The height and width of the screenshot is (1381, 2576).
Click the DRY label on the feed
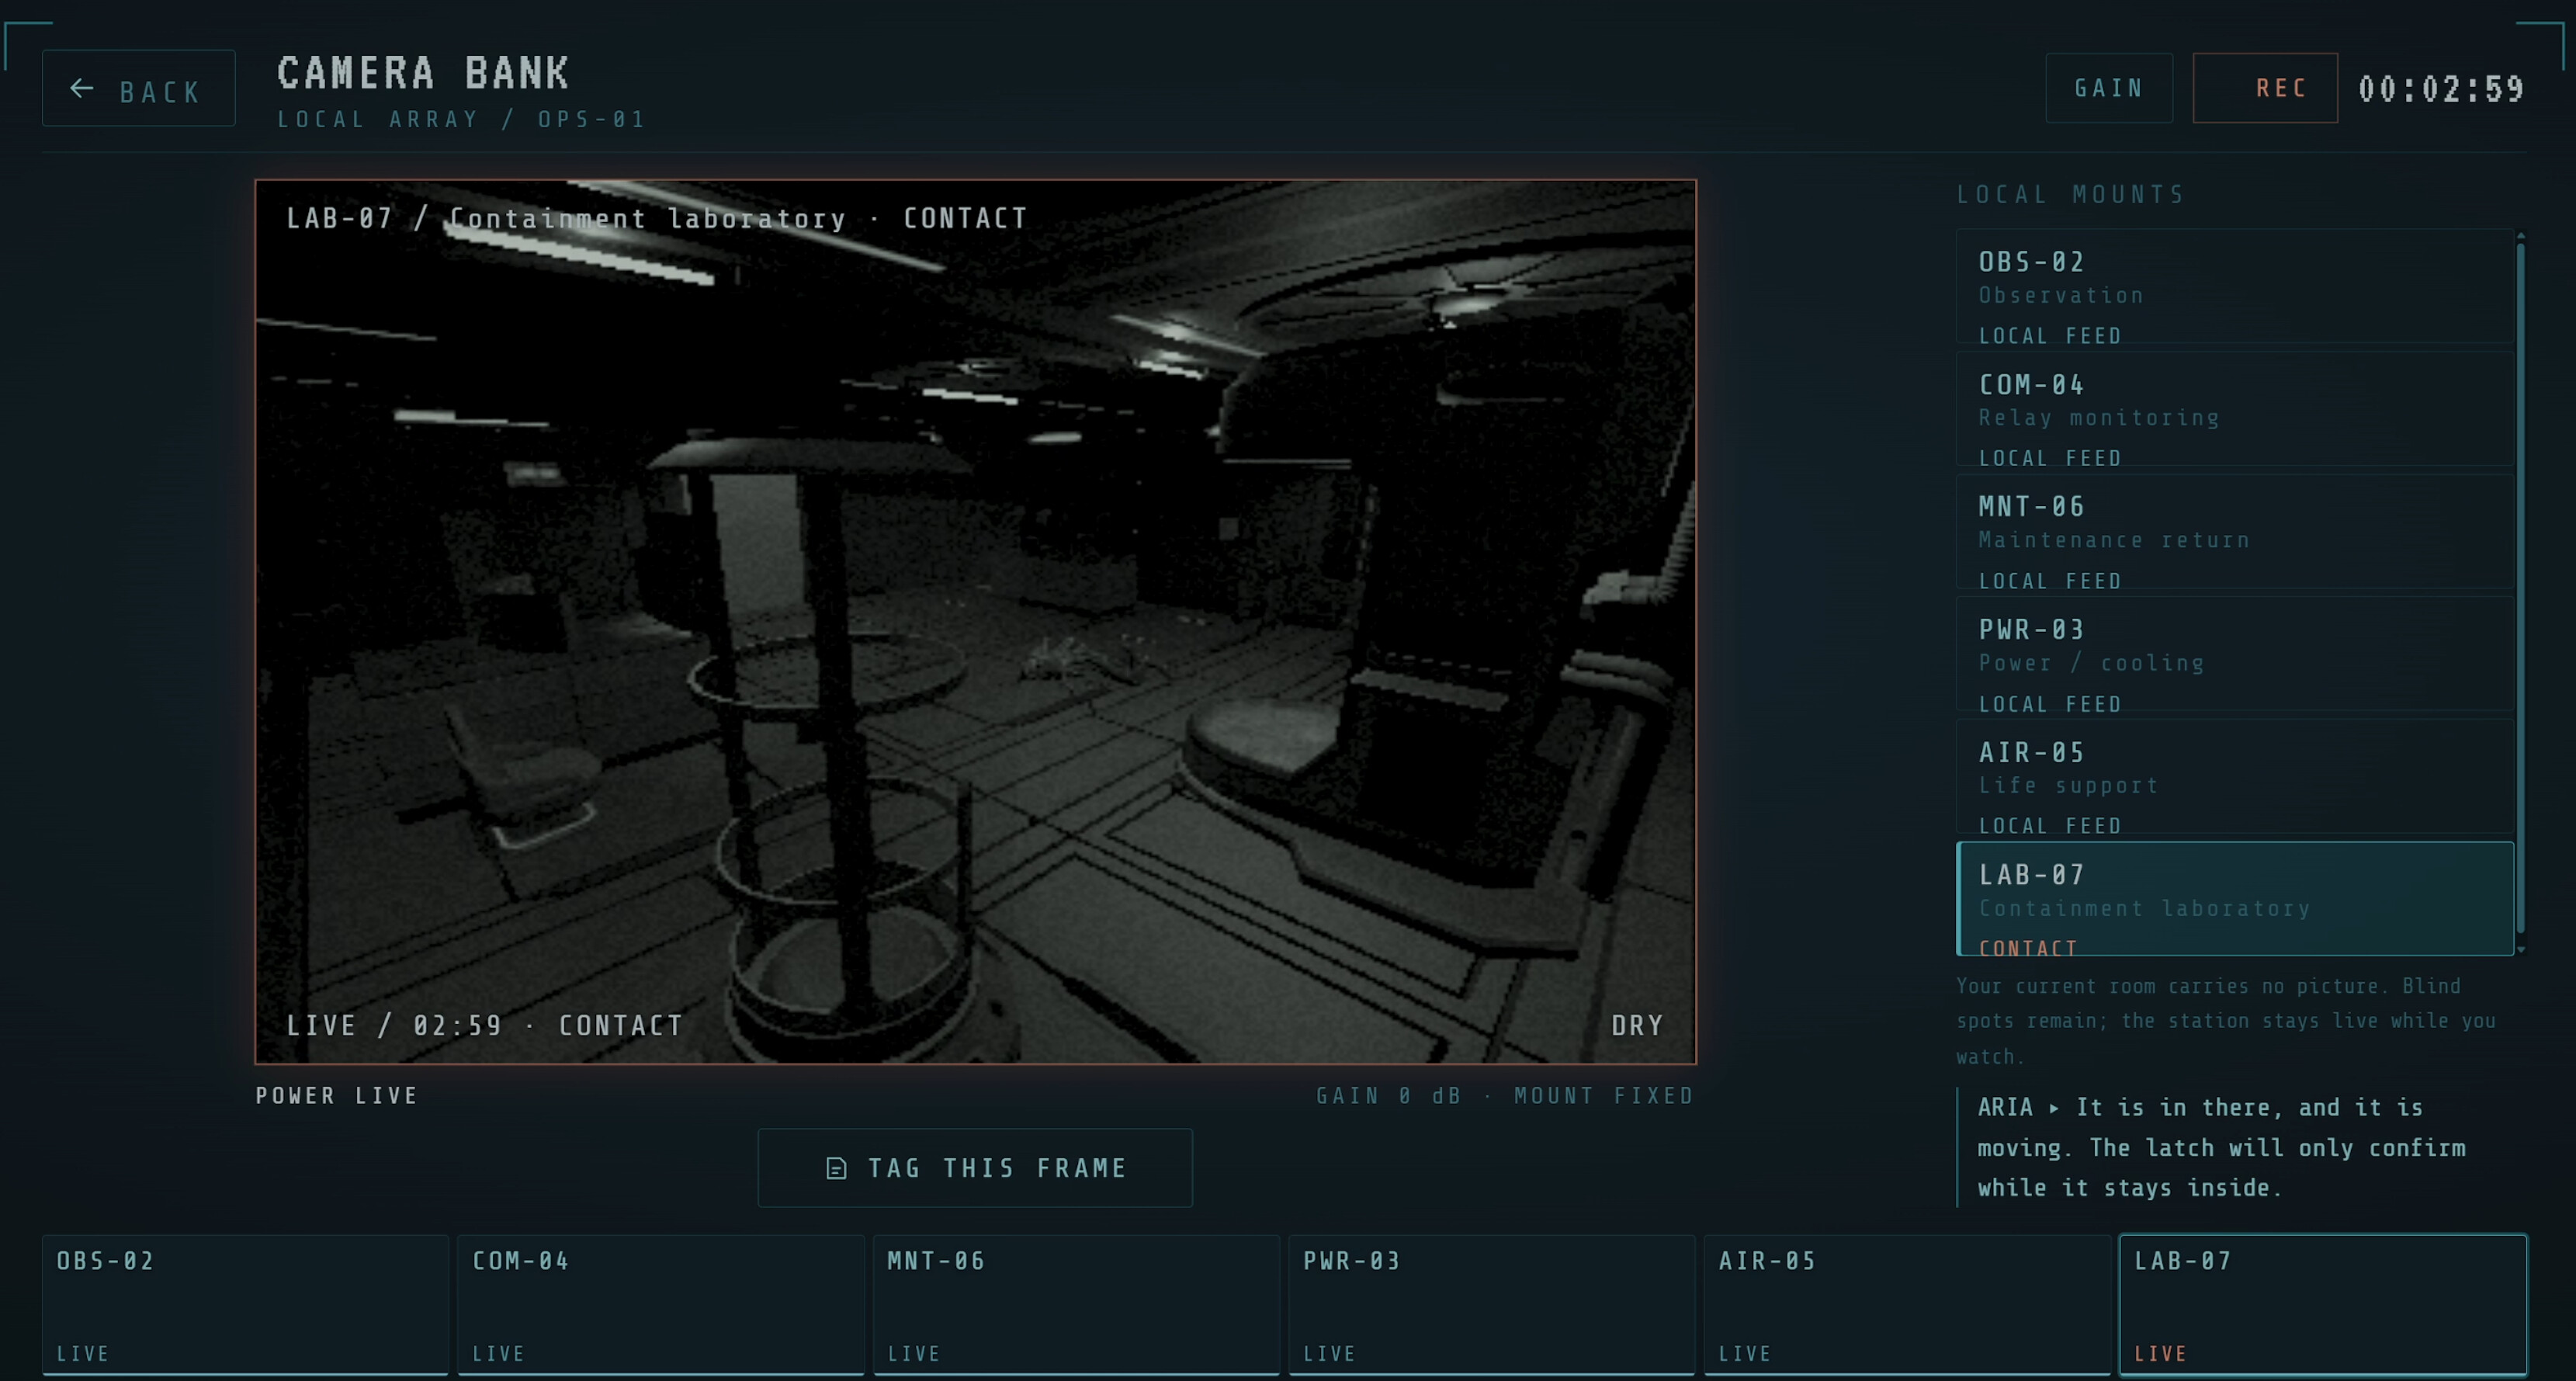[x=1637, y=1026]
